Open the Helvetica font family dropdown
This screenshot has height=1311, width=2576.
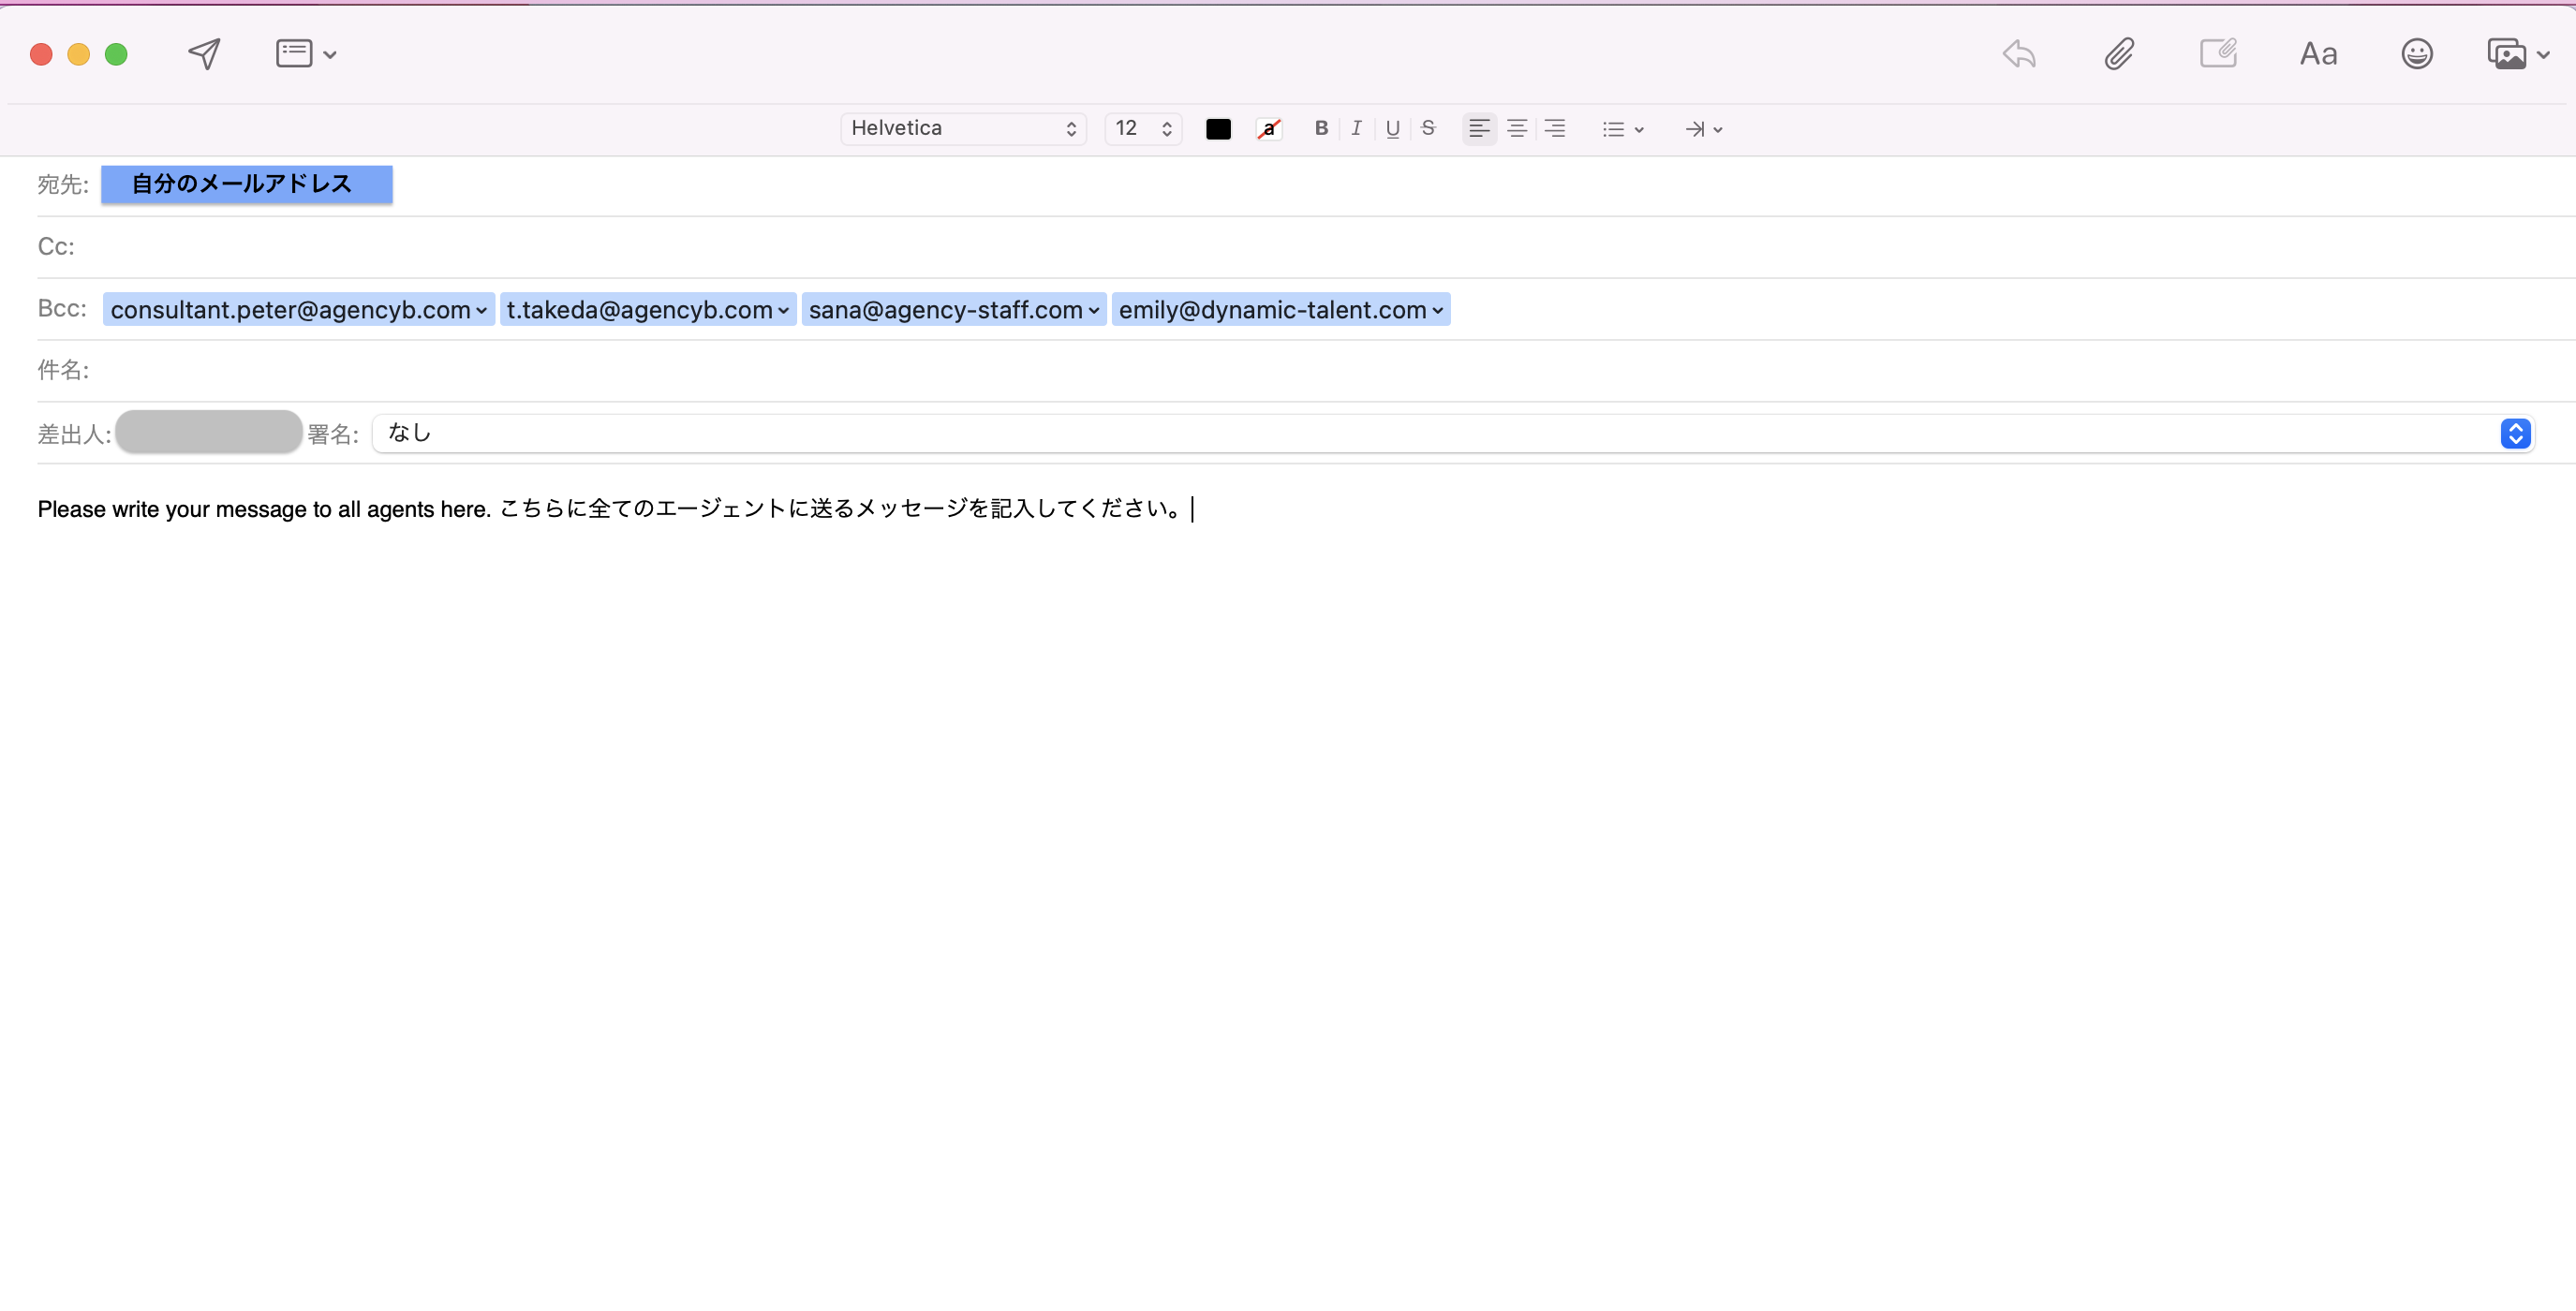(x=962, y=128)
